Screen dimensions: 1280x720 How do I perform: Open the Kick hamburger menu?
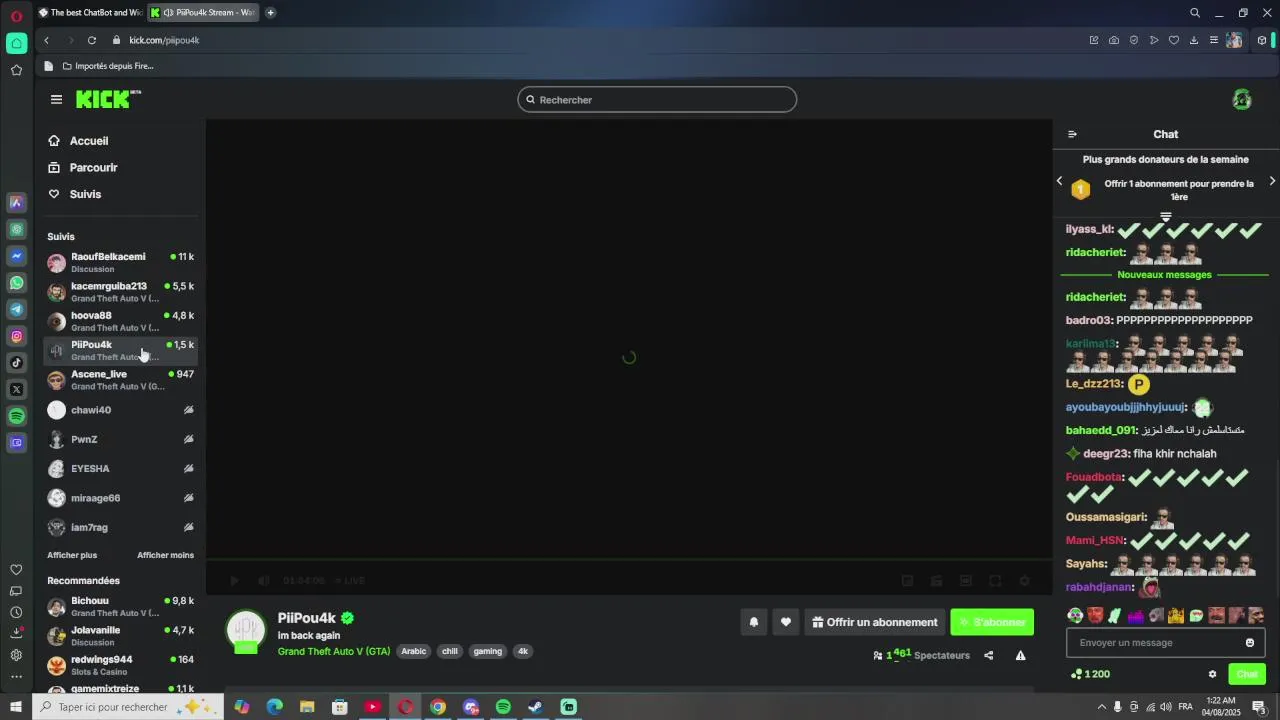pos(56,99)
